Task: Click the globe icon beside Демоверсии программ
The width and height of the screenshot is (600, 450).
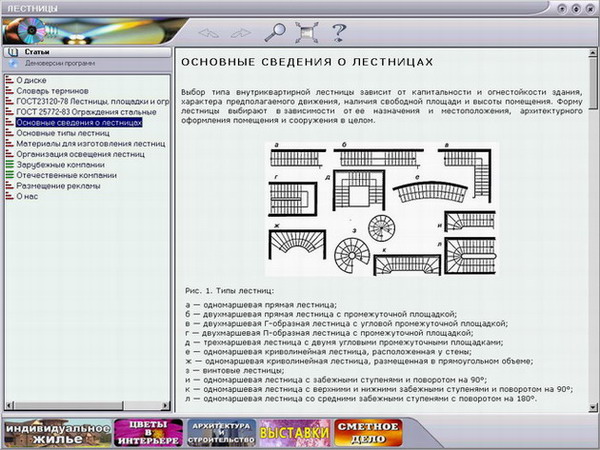Action: click(x=14, y=63)
